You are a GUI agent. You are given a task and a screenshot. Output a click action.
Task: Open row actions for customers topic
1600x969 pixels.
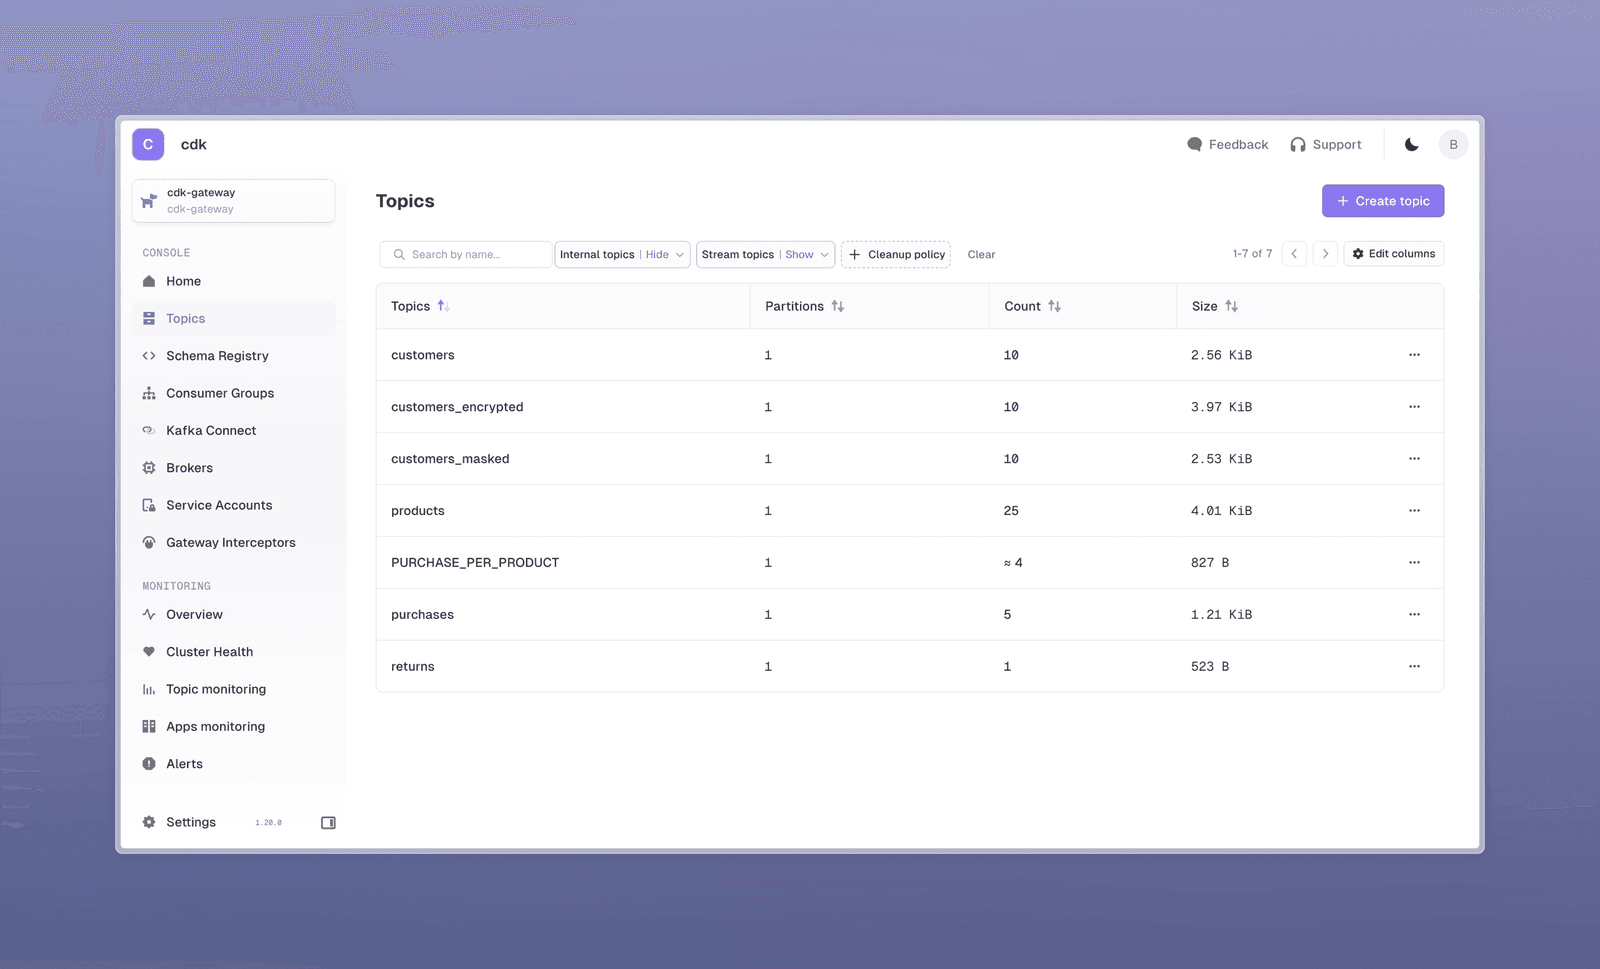tap(1414, 355)
